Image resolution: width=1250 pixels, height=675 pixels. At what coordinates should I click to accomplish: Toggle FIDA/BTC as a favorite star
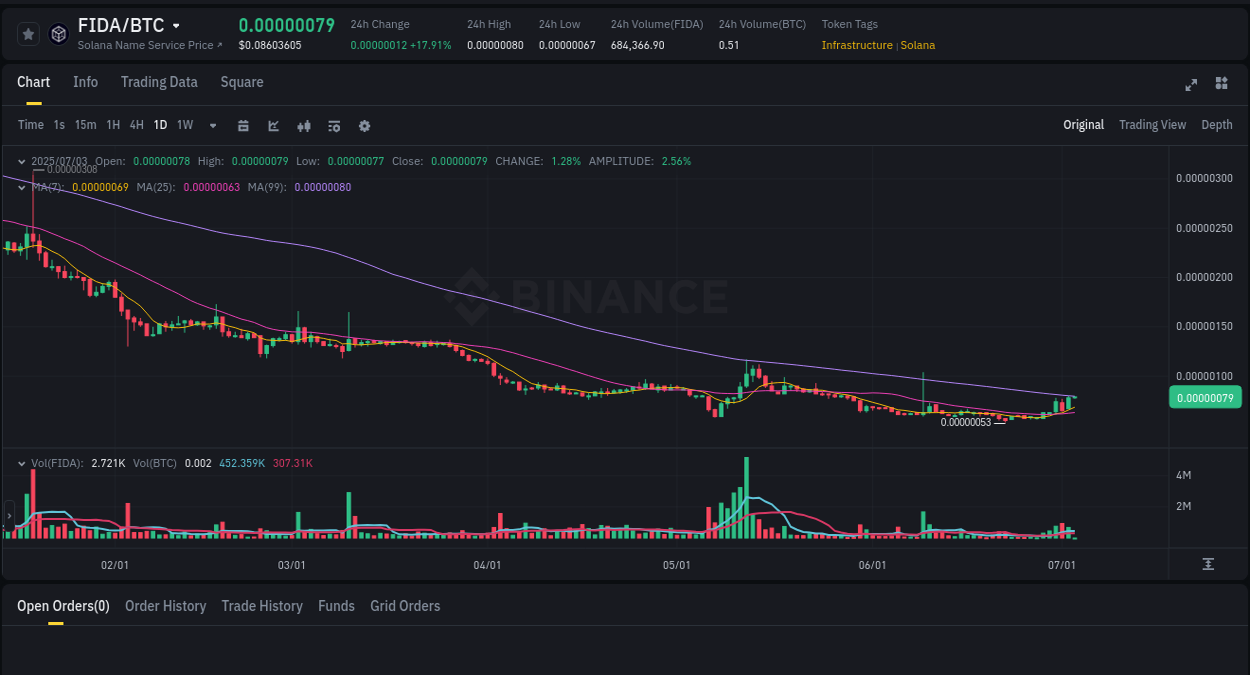(28, 33)
